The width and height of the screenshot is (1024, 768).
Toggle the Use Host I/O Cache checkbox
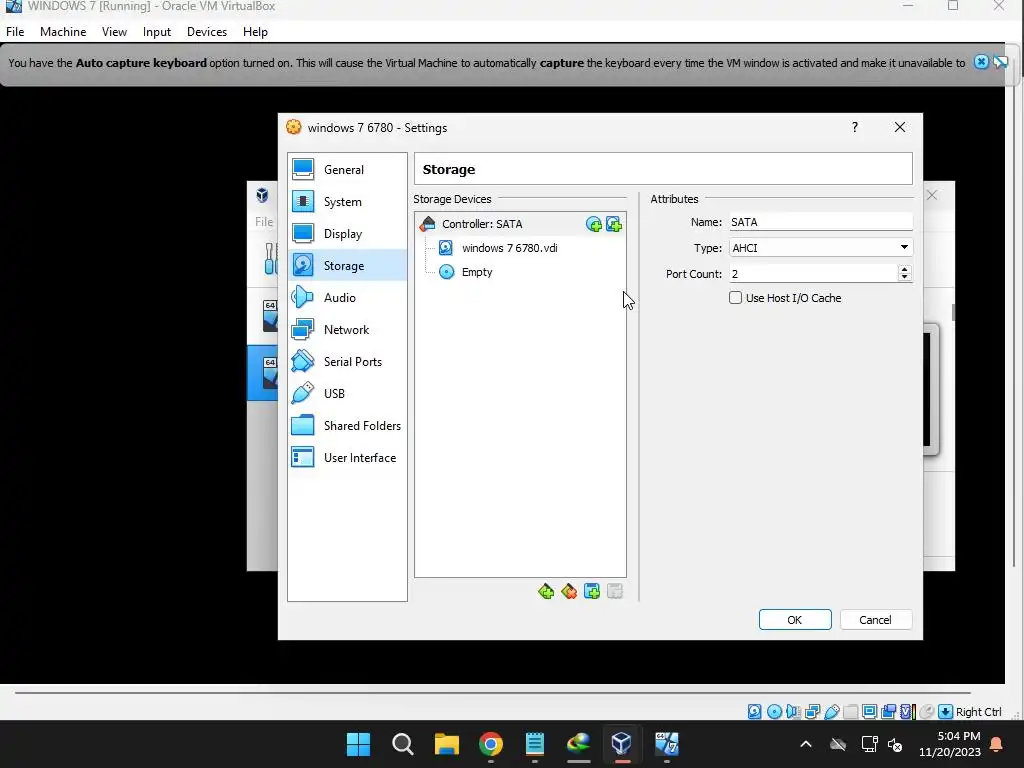pos(735,298)
